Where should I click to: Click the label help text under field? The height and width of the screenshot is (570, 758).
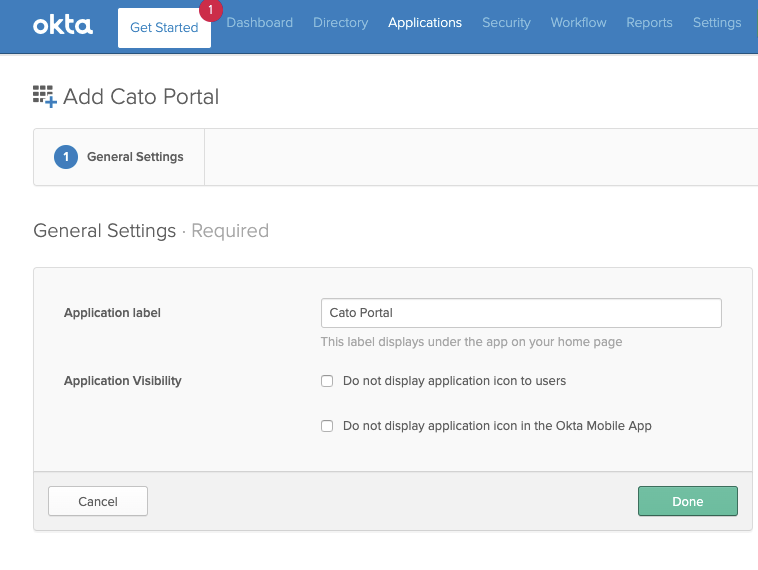tap(471, 342)
